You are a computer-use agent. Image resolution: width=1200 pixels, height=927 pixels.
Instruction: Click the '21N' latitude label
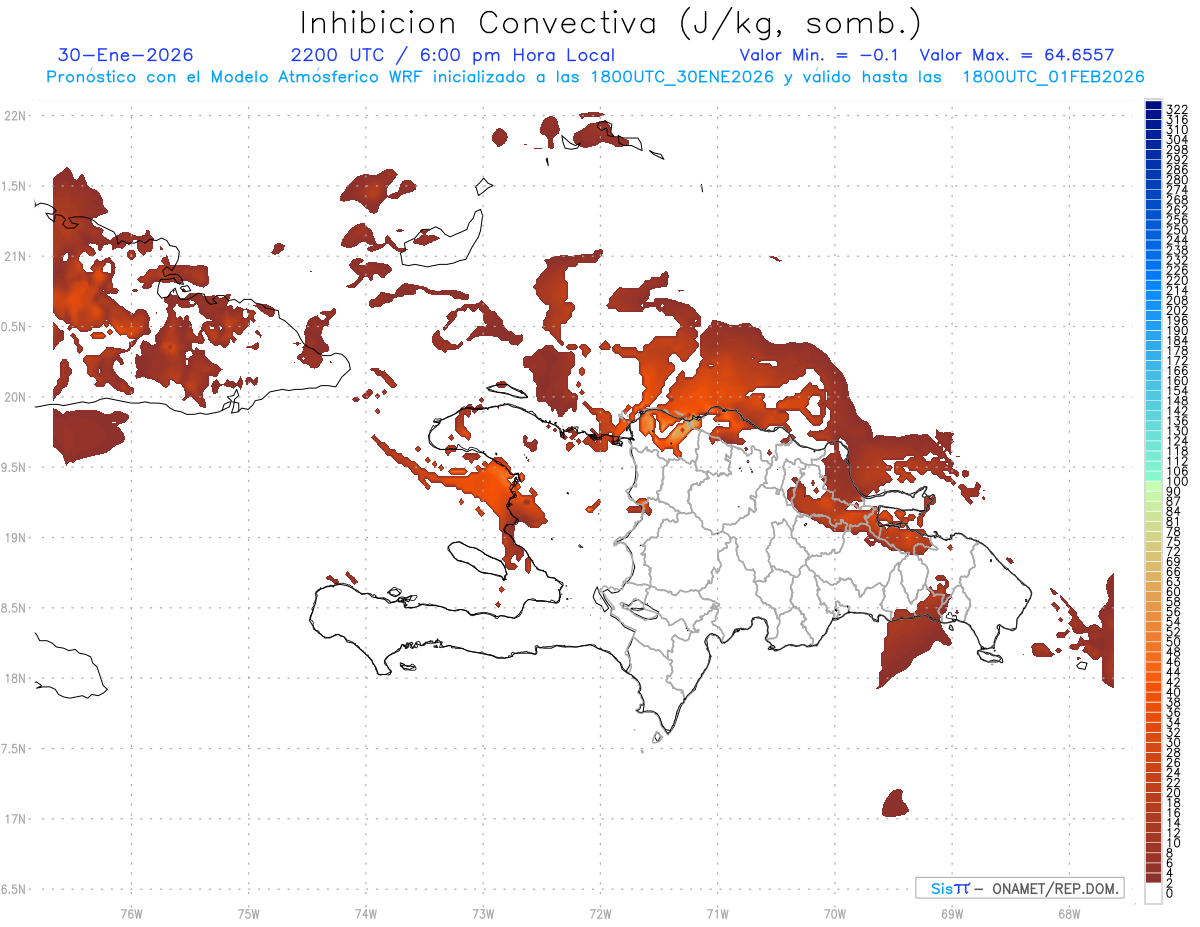[14, 257]
